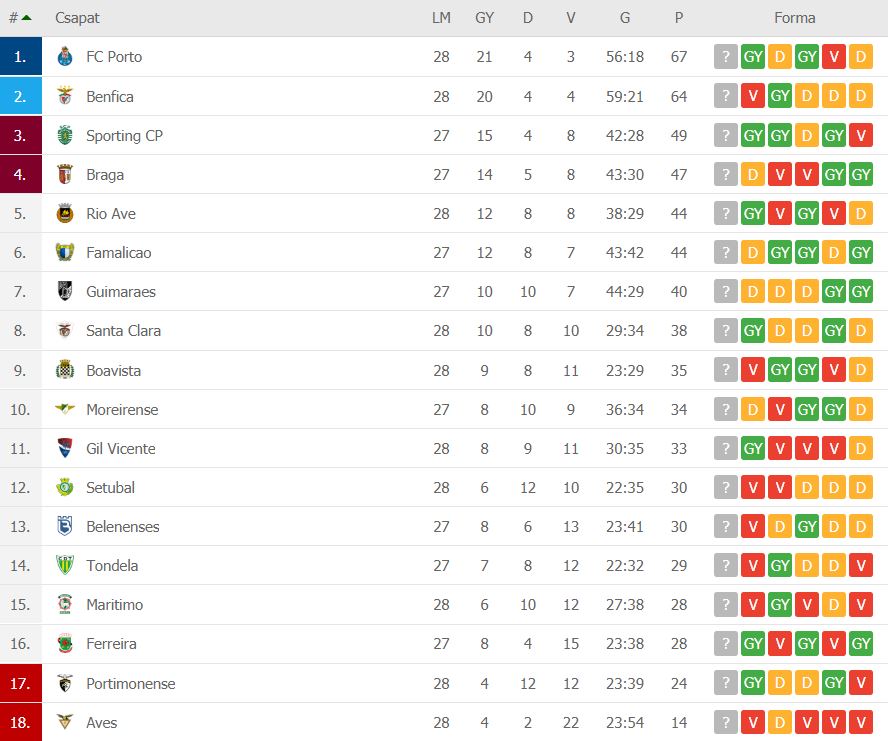Sort standings by P points column
888x741 pixels.
678,18
